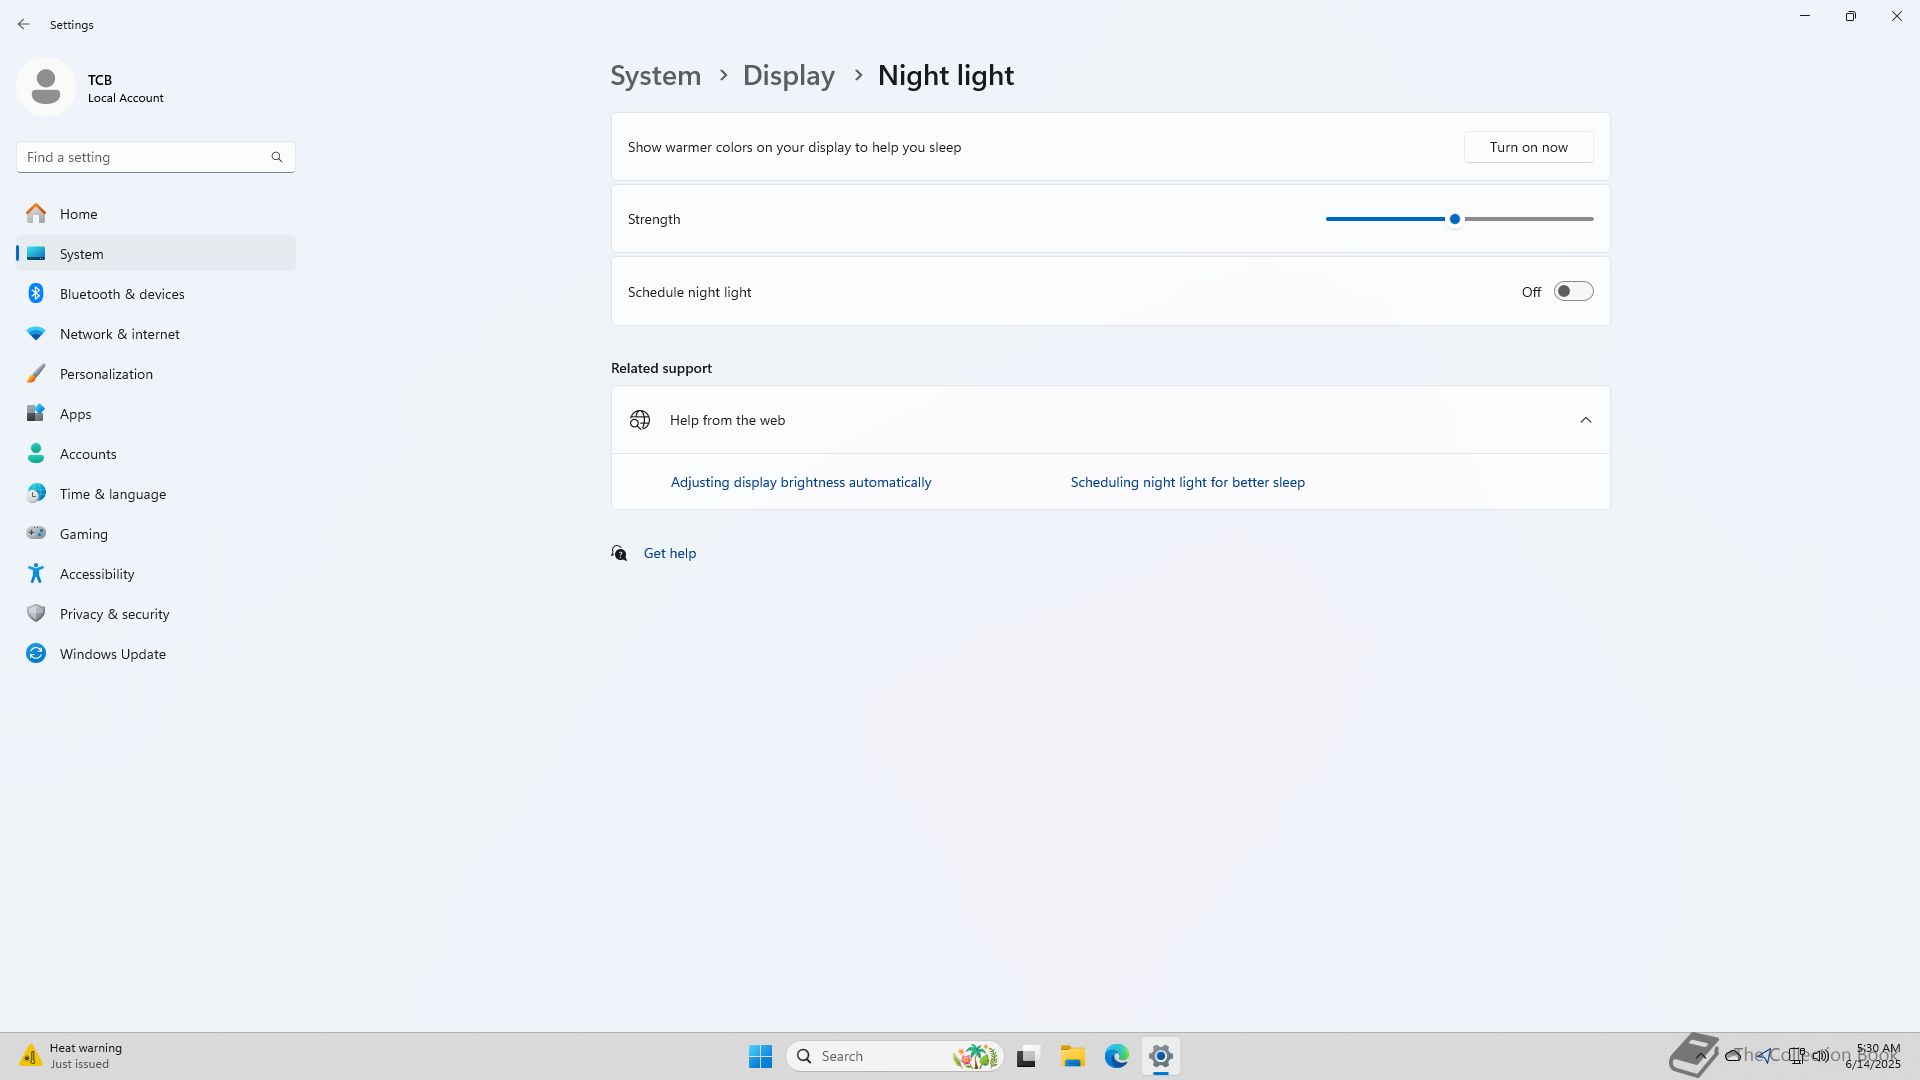Click the Gaming controller icon

tap(36, 534)
